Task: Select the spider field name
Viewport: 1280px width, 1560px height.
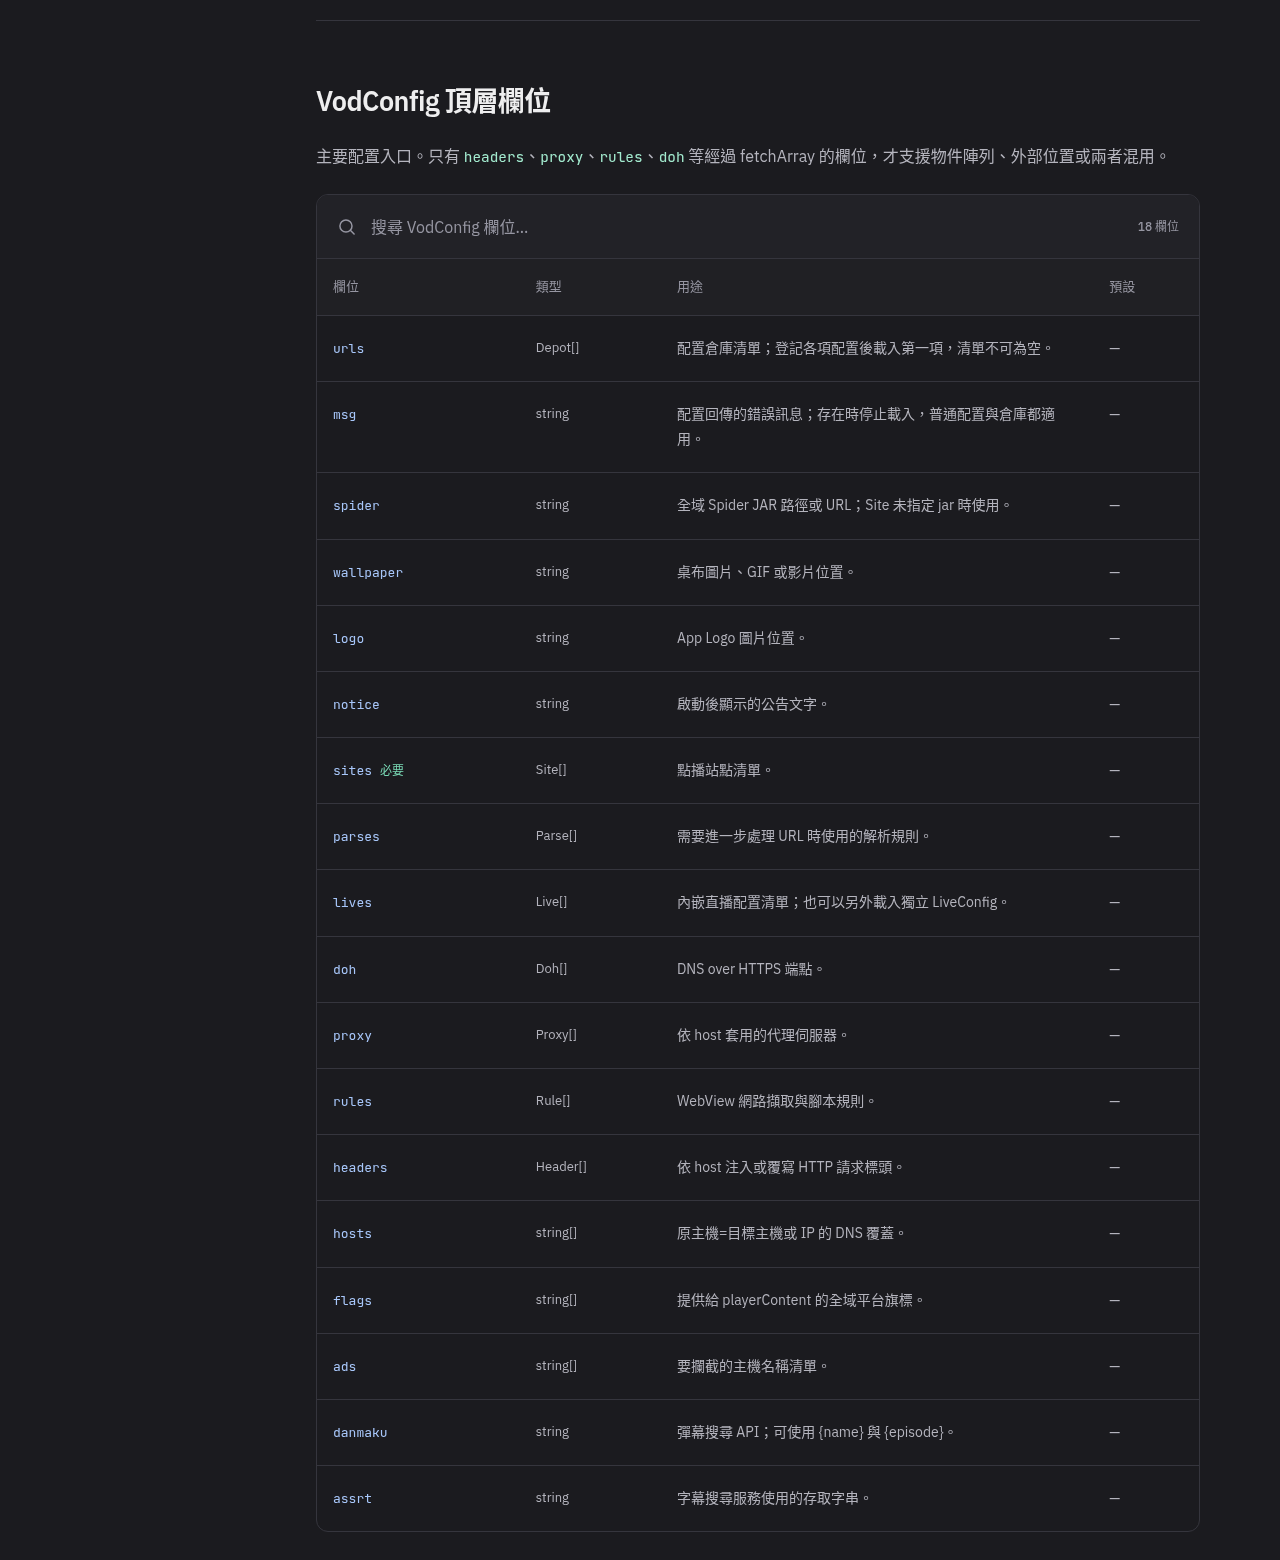Action: pyautogui.click(x=356, y=506)
